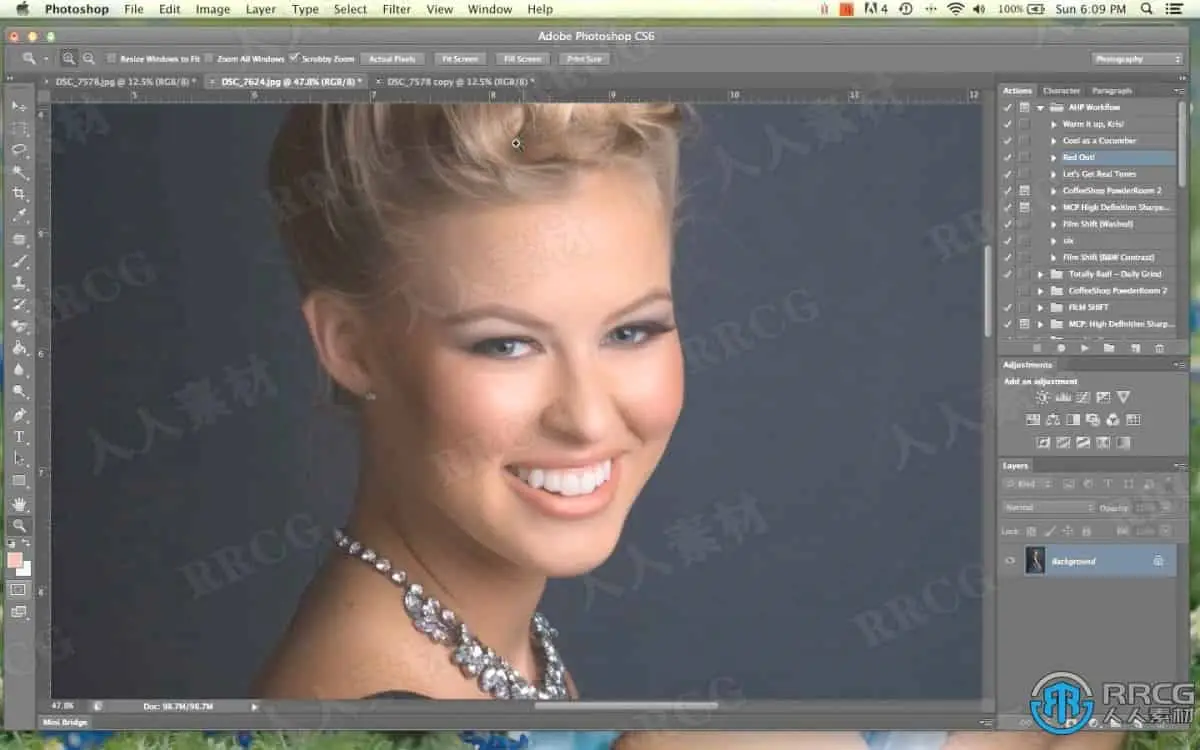Viewport: 1200px width, 750px height.
Task: Create a new action set
Action: [1109, 348]
